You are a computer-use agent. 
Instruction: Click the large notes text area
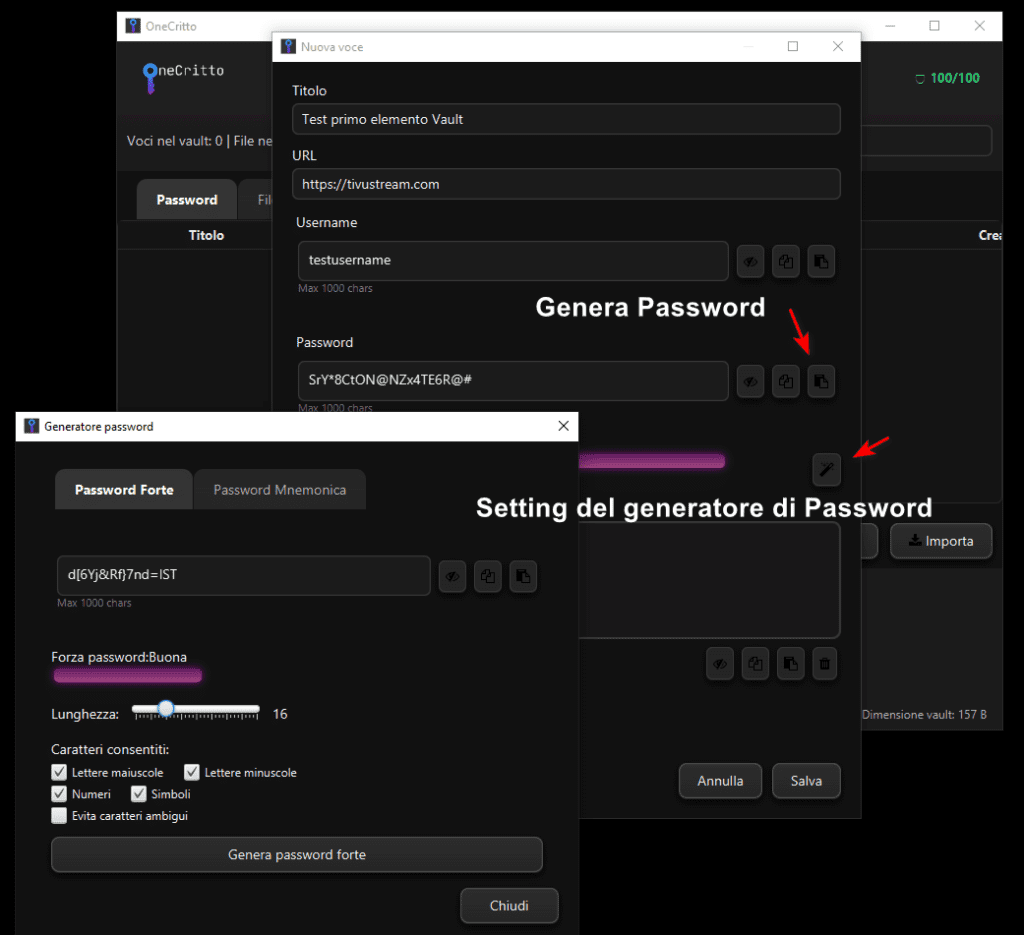tap(709, 580)
